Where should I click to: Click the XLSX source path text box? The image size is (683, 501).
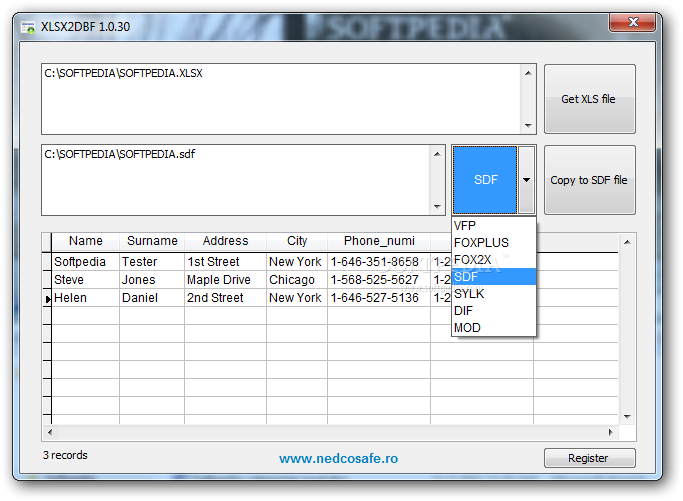[281, 99]
